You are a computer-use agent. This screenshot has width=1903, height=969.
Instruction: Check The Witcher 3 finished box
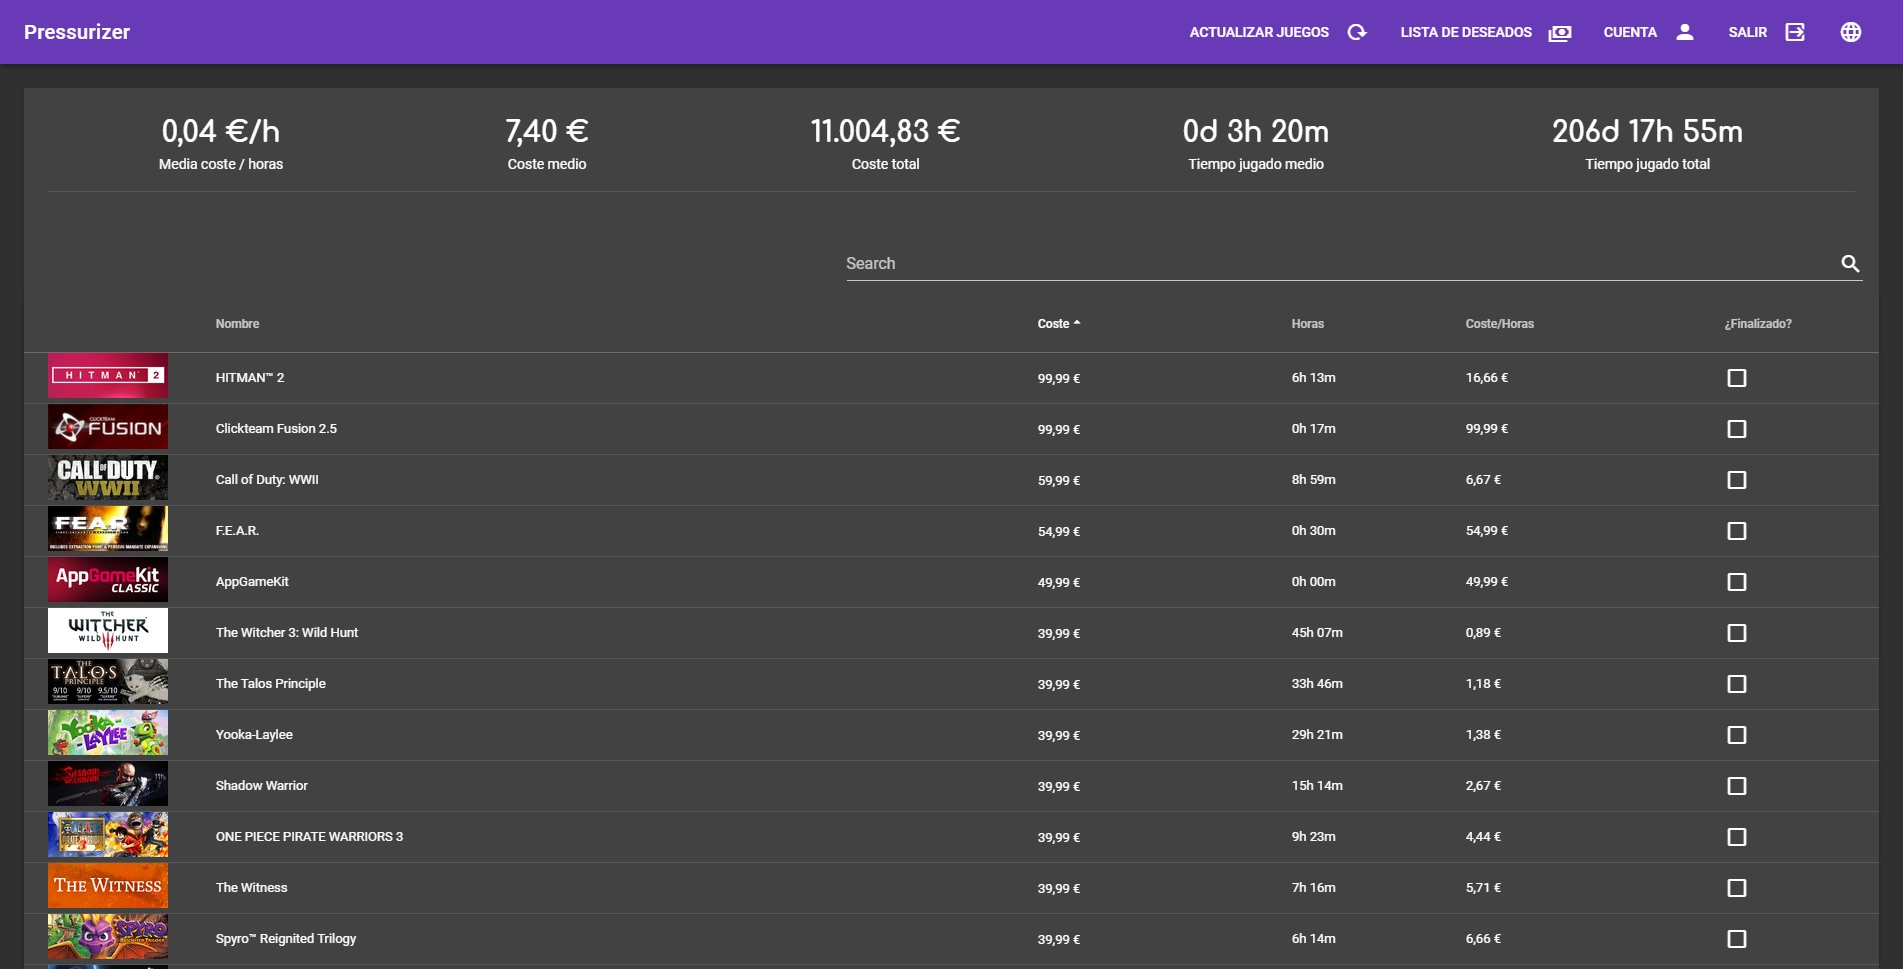(x=1737, y=633)
